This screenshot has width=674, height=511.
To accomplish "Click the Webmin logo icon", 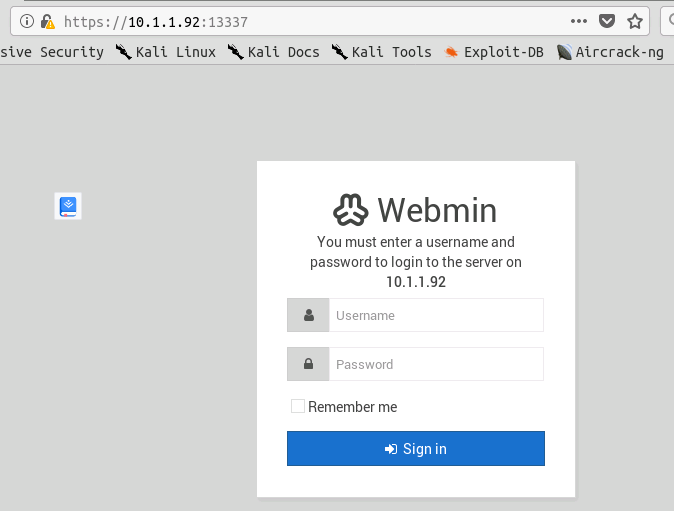I will tap(350, 210).
